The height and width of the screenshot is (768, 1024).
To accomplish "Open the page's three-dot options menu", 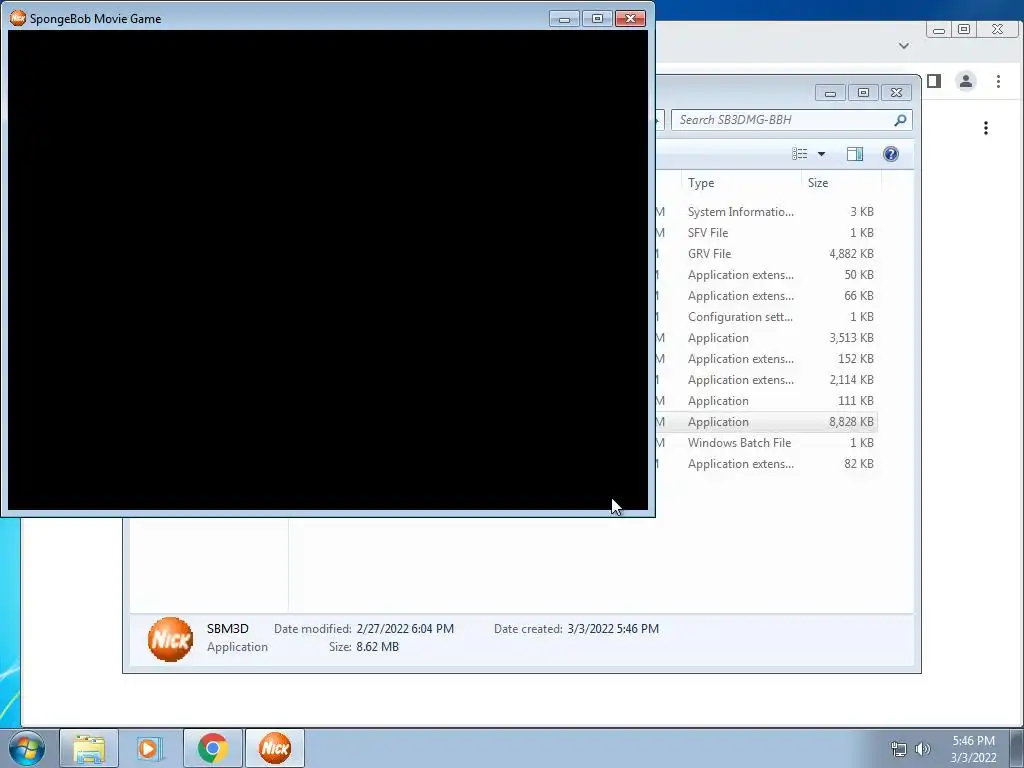I will [985, 128].
